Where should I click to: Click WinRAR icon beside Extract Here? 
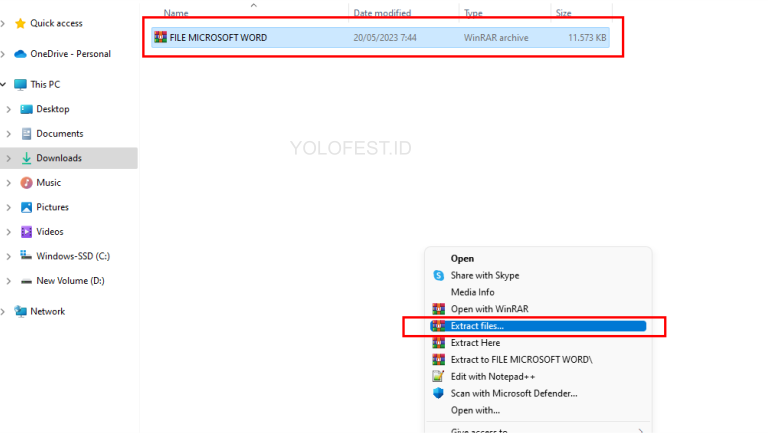[x=438, y=342]
